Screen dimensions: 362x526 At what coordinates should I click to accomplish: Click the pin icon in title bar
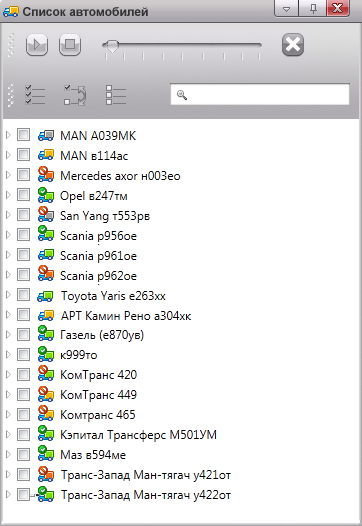(313, 9)
